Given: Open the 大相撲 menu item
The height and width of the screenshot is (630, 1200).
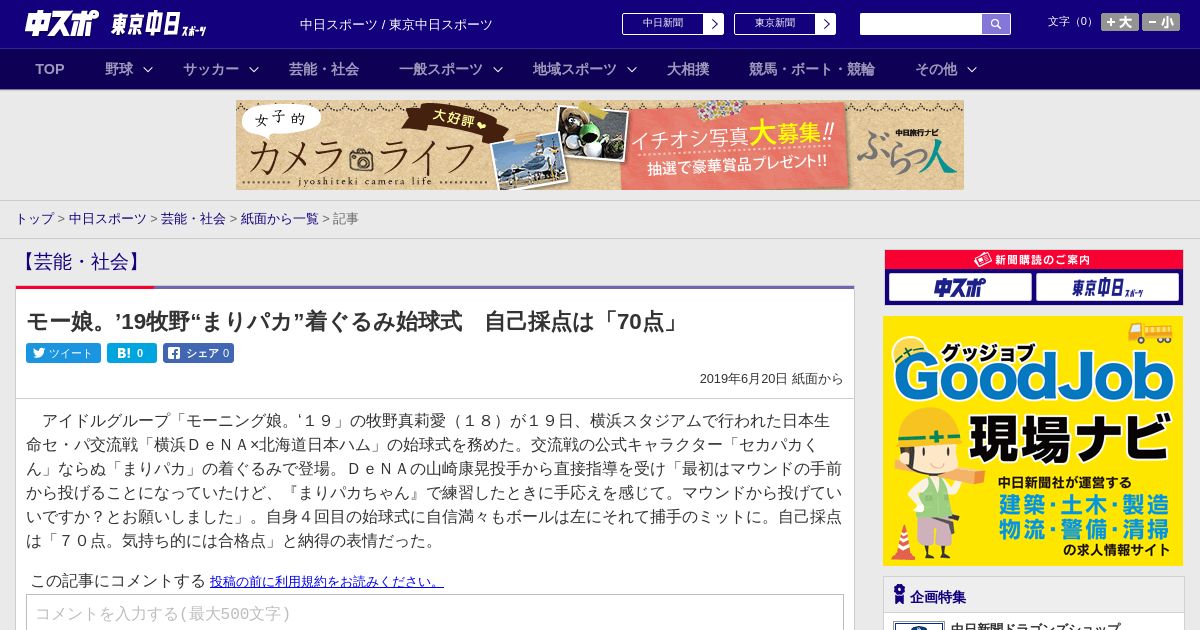Looking at the screenshot, I should (688, 69).
